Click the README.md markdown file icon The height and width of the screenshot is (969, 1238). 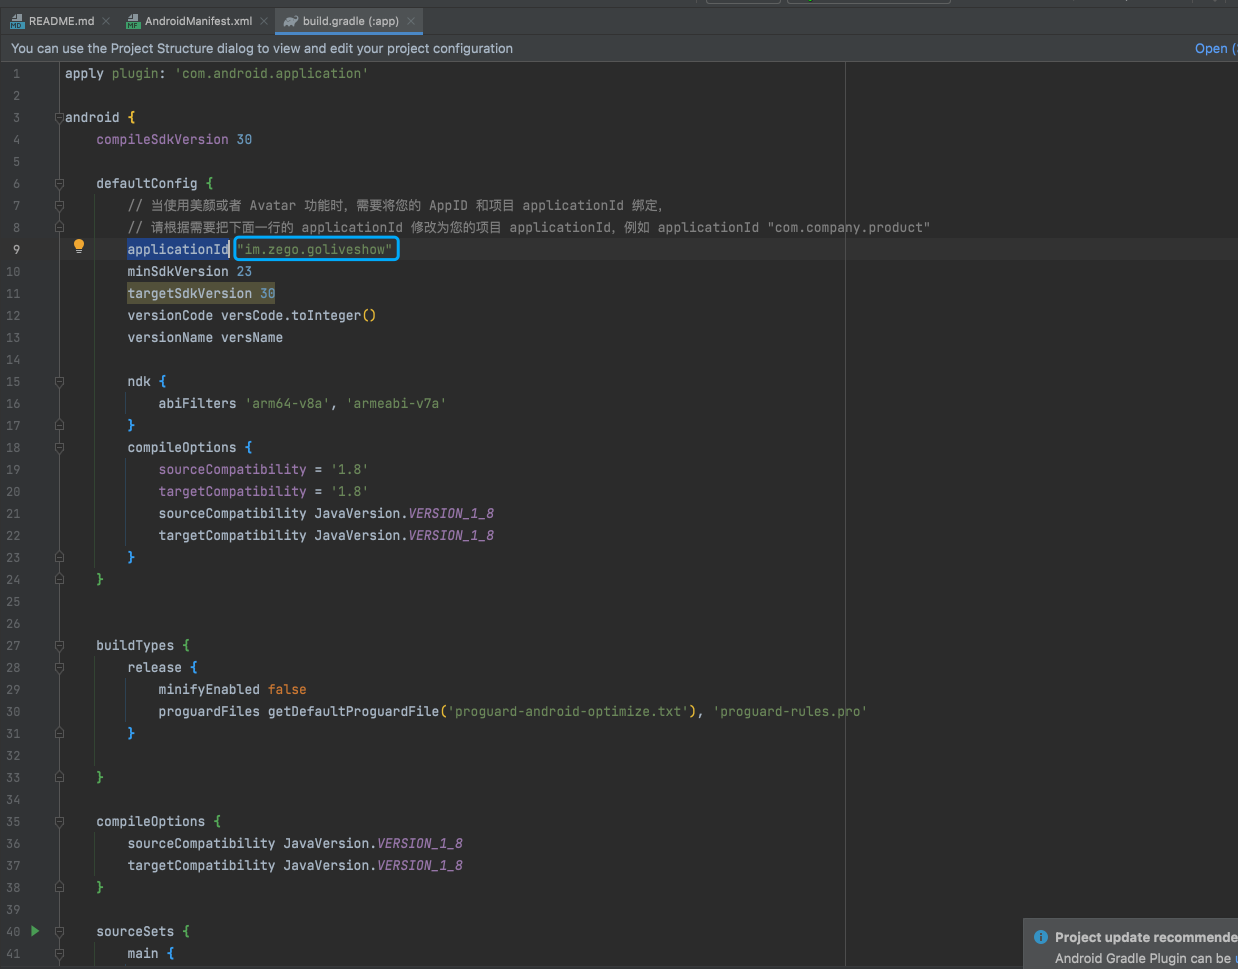(x=17, y=21)
